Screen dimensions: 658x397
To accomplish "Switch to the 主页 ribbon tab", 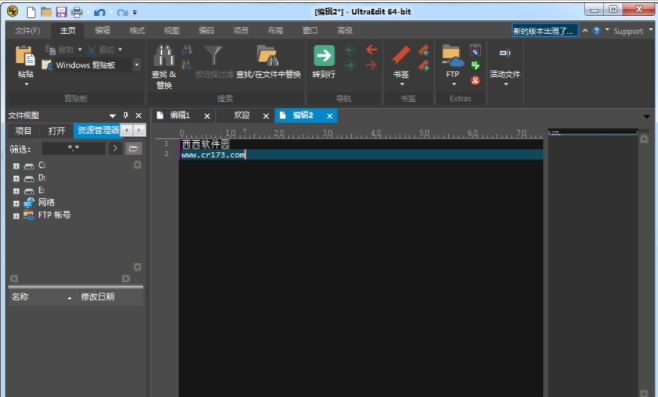I will coord(68,31).
